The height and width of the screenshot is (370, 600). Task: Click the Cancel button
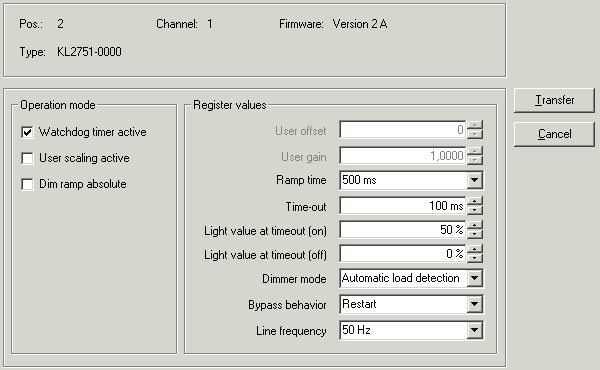click(554, 134)
